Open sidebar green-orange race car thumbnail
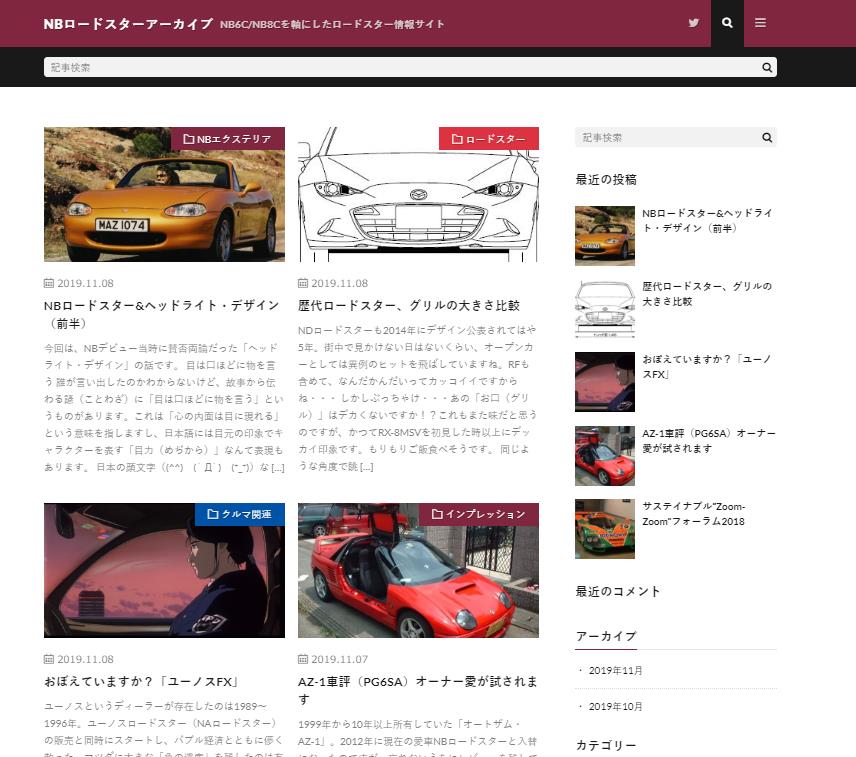 (x=605, y=529)
